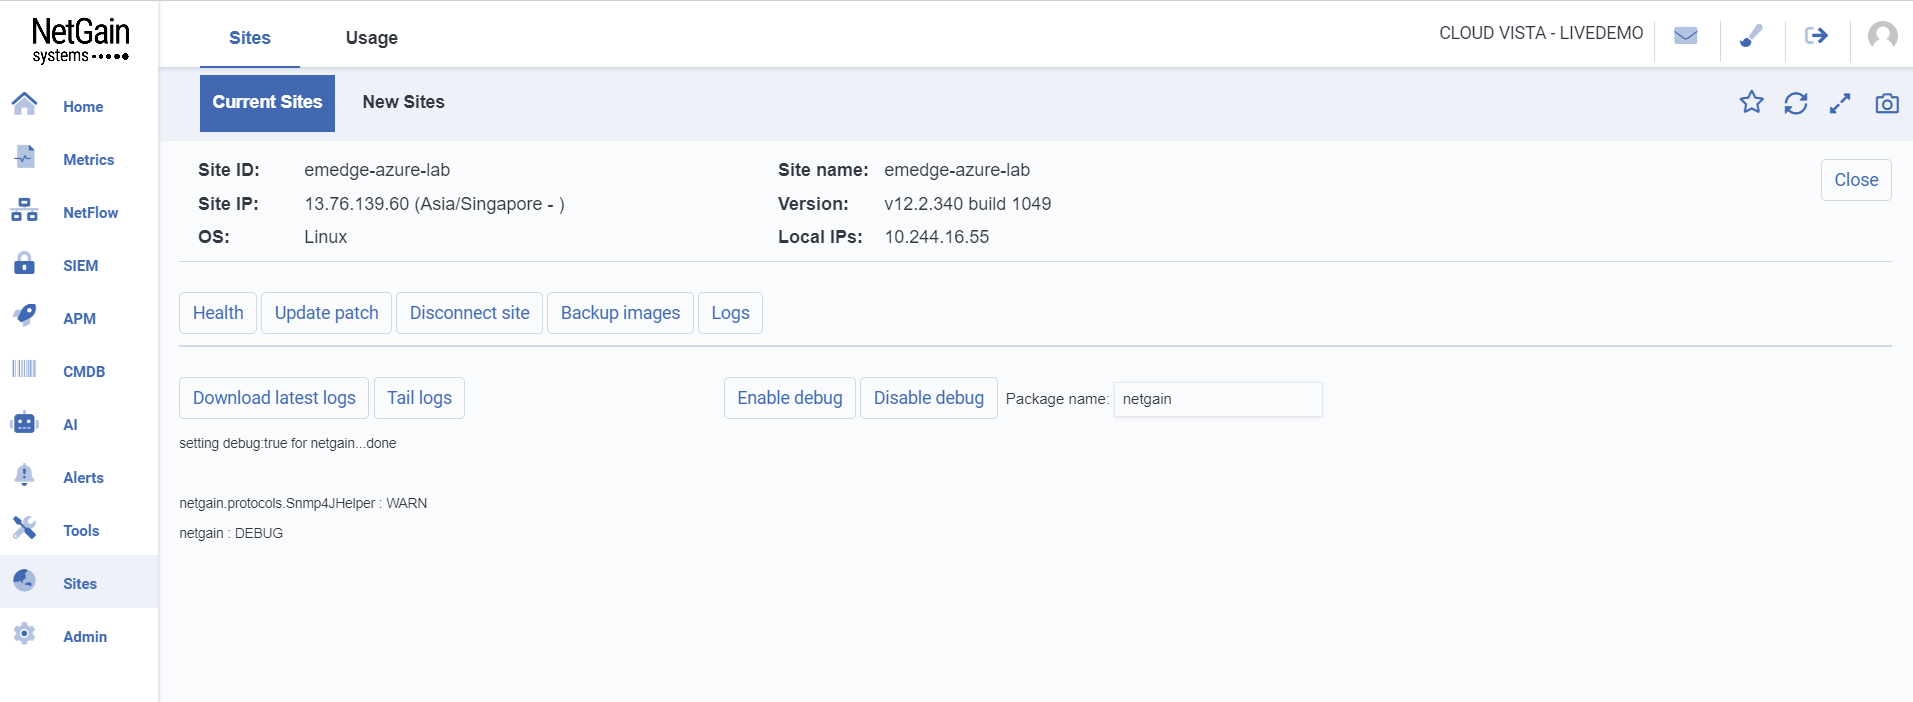Viewport: 1913px width, 702px height.
Task: Open the NetFlow menu label
Action: pos(90,213)
